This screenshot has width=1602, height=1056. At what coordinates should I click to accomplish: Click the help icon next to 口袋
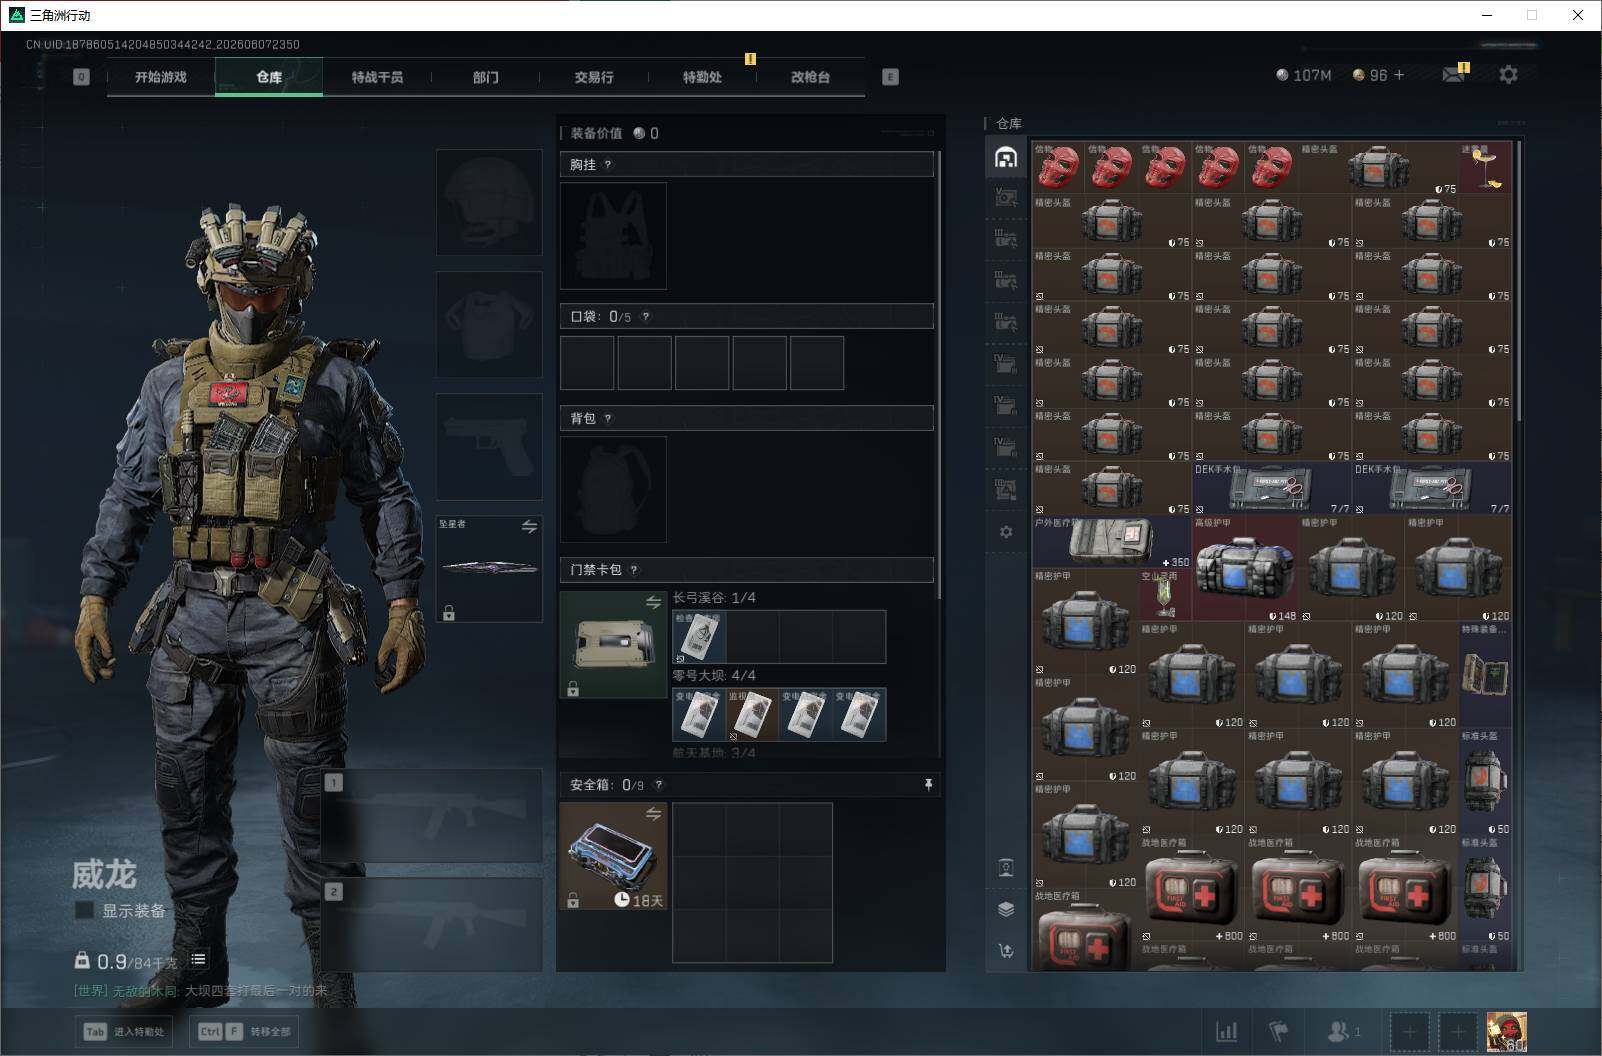tap(646, 317)
